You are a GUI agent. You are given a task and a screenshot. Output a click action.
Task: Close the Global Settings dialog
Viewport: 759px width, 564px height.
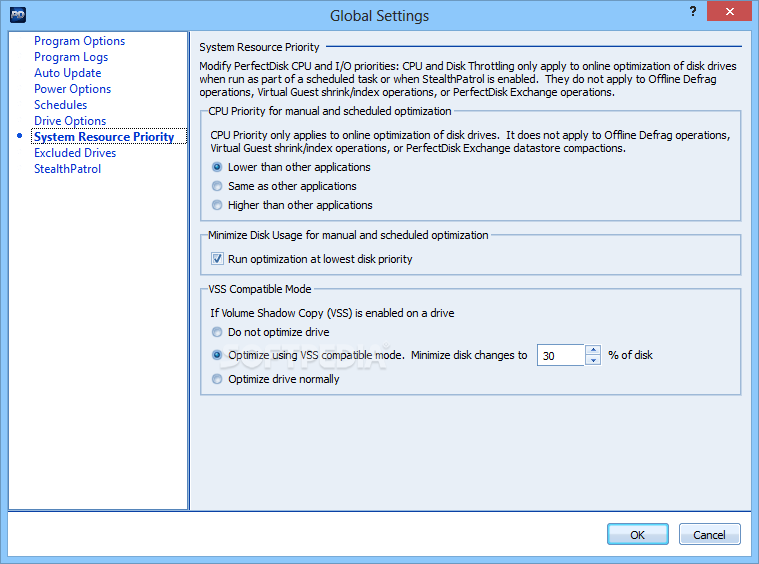point(729,11)
